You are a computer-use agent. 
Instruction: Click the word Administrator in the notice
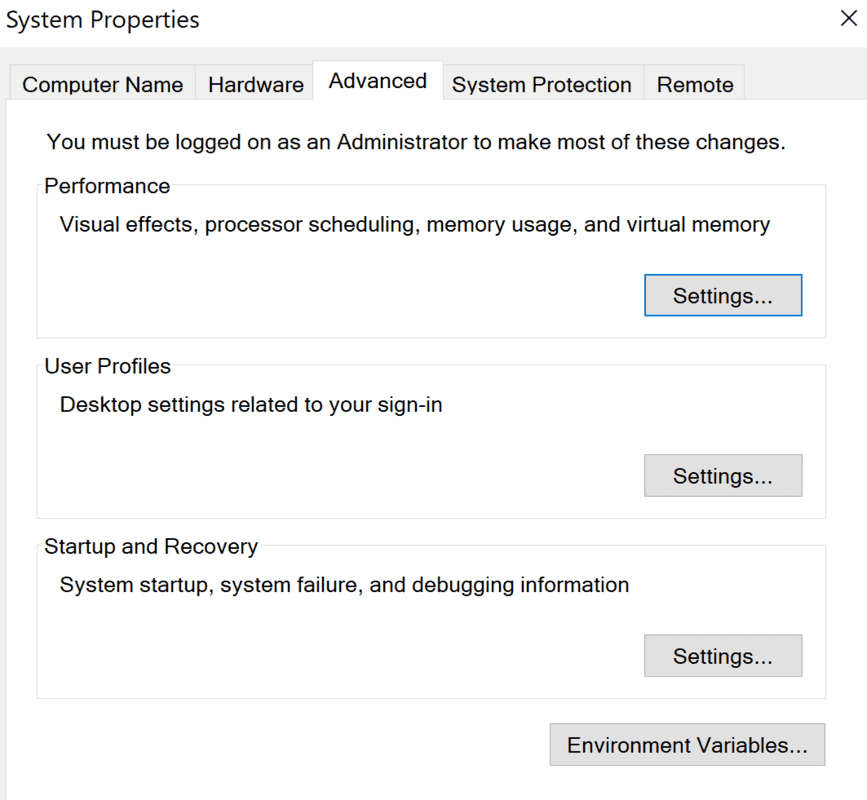pyautogui.click(x=402, y=142)
